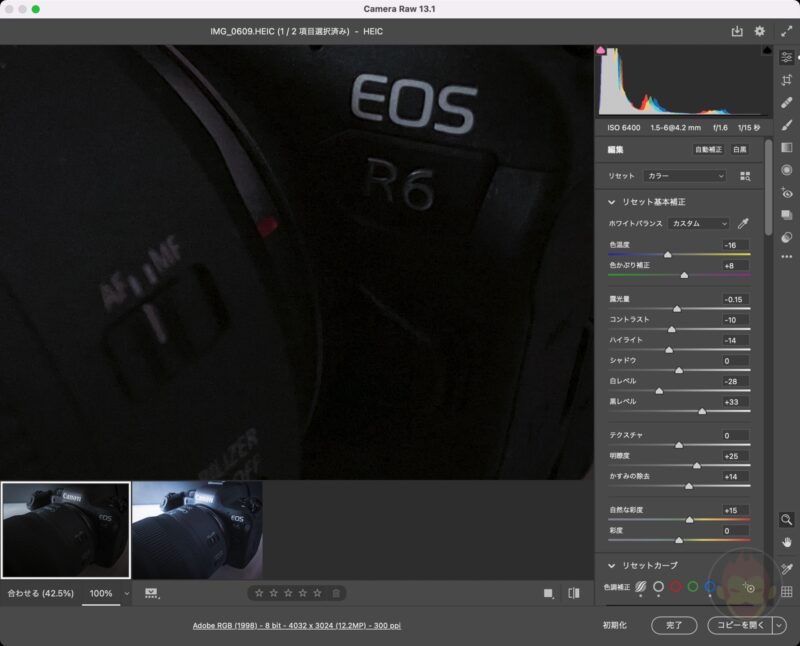Select the Crop and Rotate tool
Screen dimensions: 800x646
tap(786, 80)
